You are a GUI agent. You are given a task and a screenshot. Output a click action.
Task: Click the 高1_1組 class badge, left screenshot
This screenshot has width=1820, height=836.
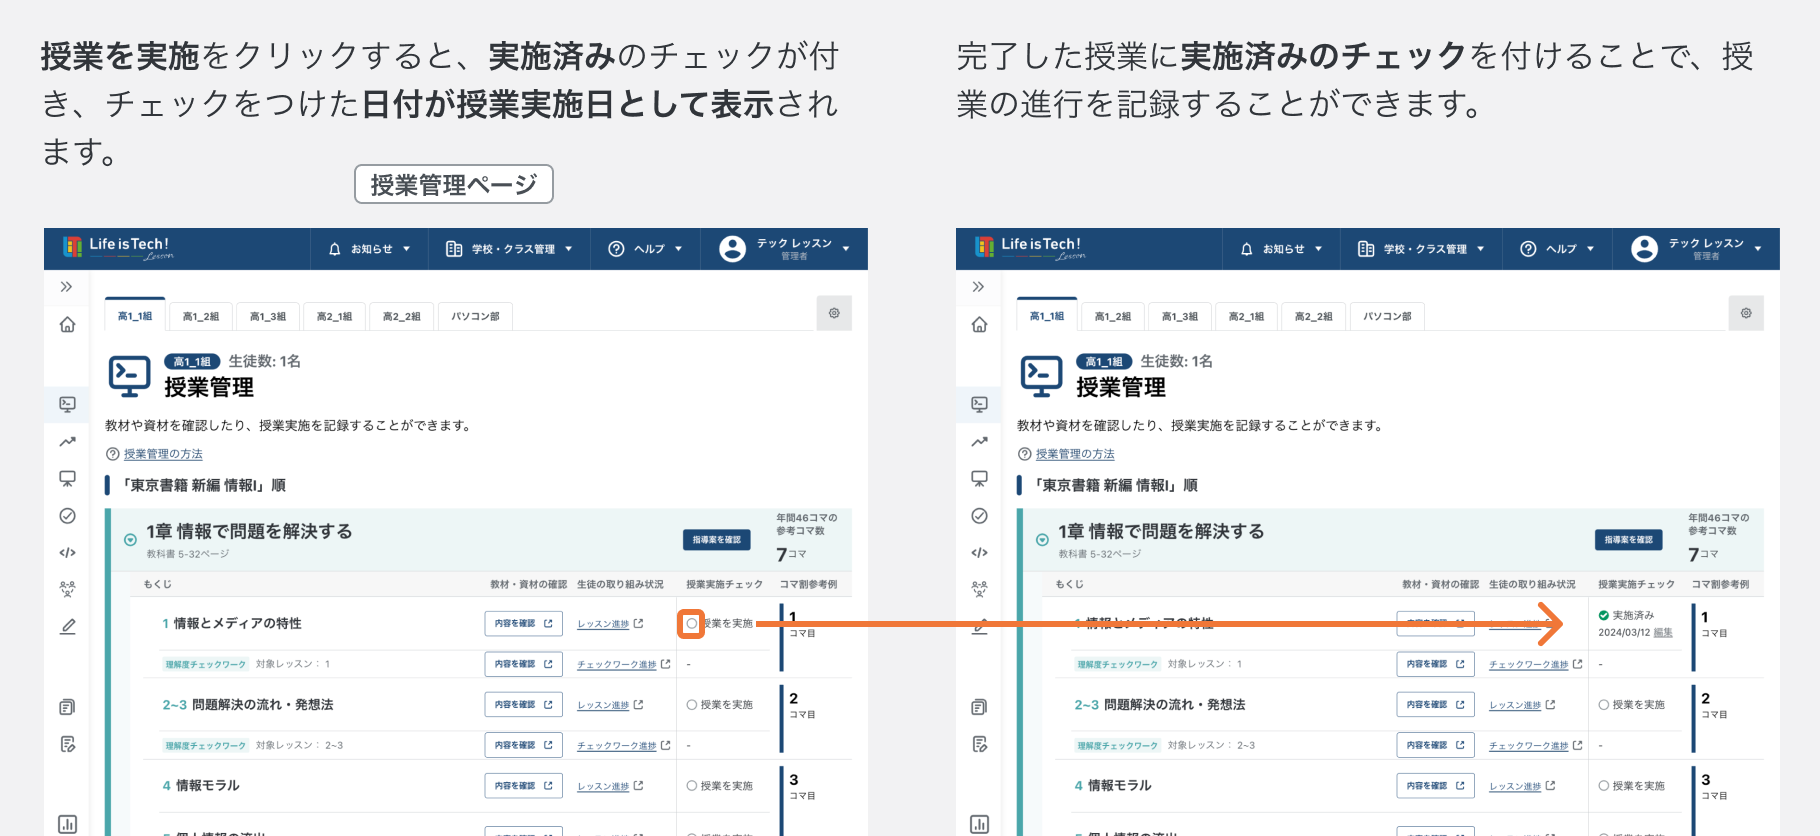point(192,362)
